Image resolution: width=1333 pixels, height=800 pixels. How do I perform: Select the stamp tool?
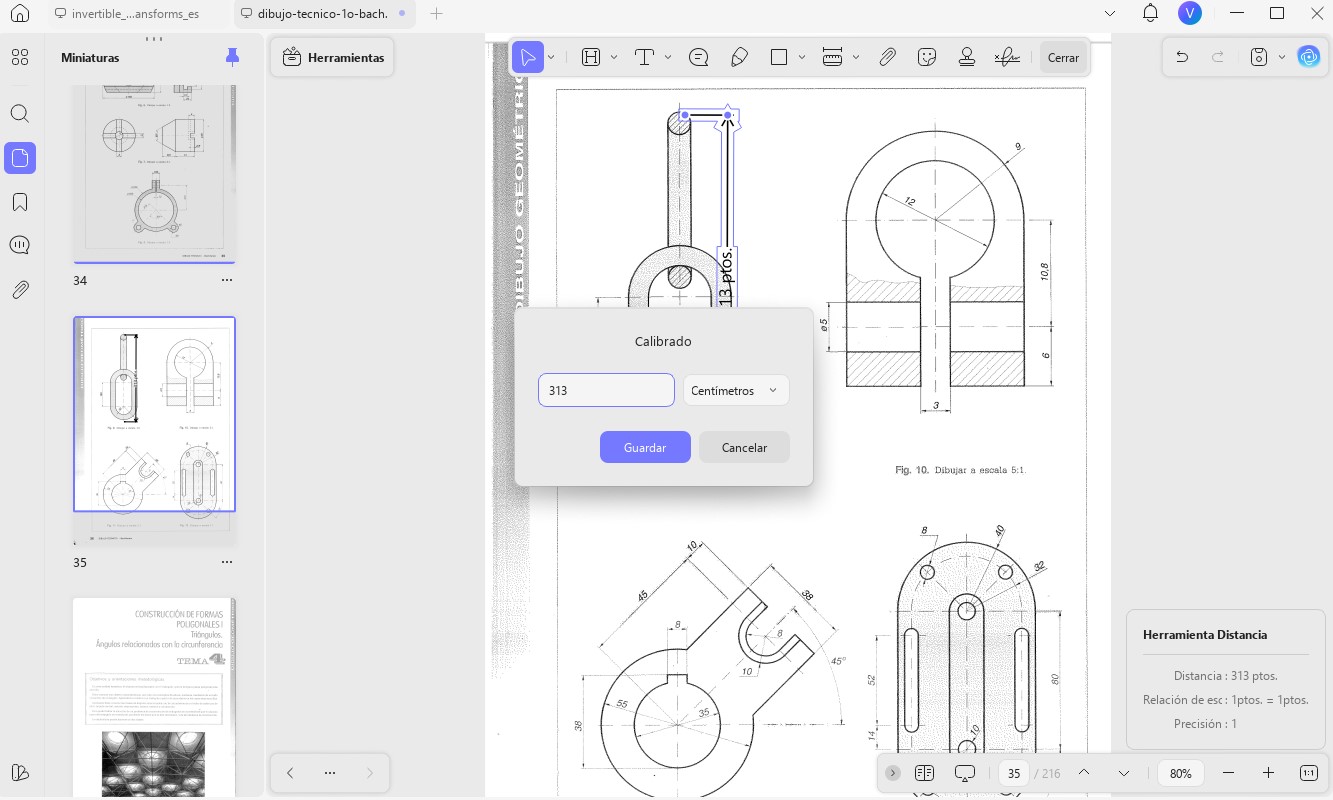pos(966,57)
